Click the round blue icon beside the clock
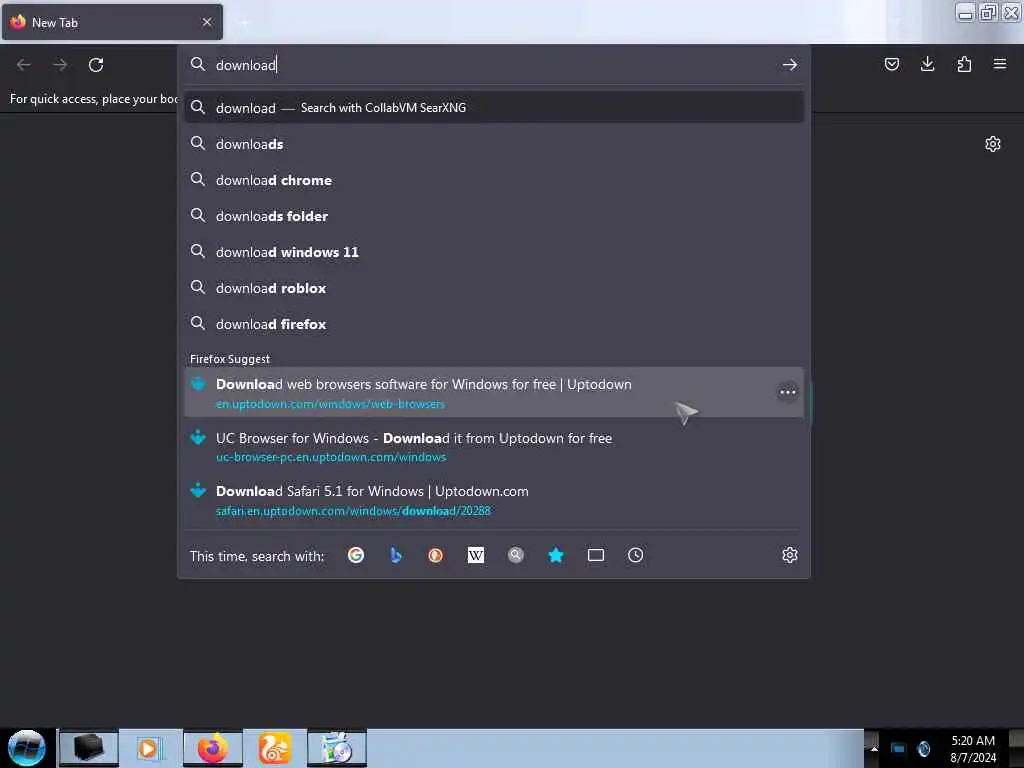Viewport: 1024px width, 768px height. [x=923, y=748]
